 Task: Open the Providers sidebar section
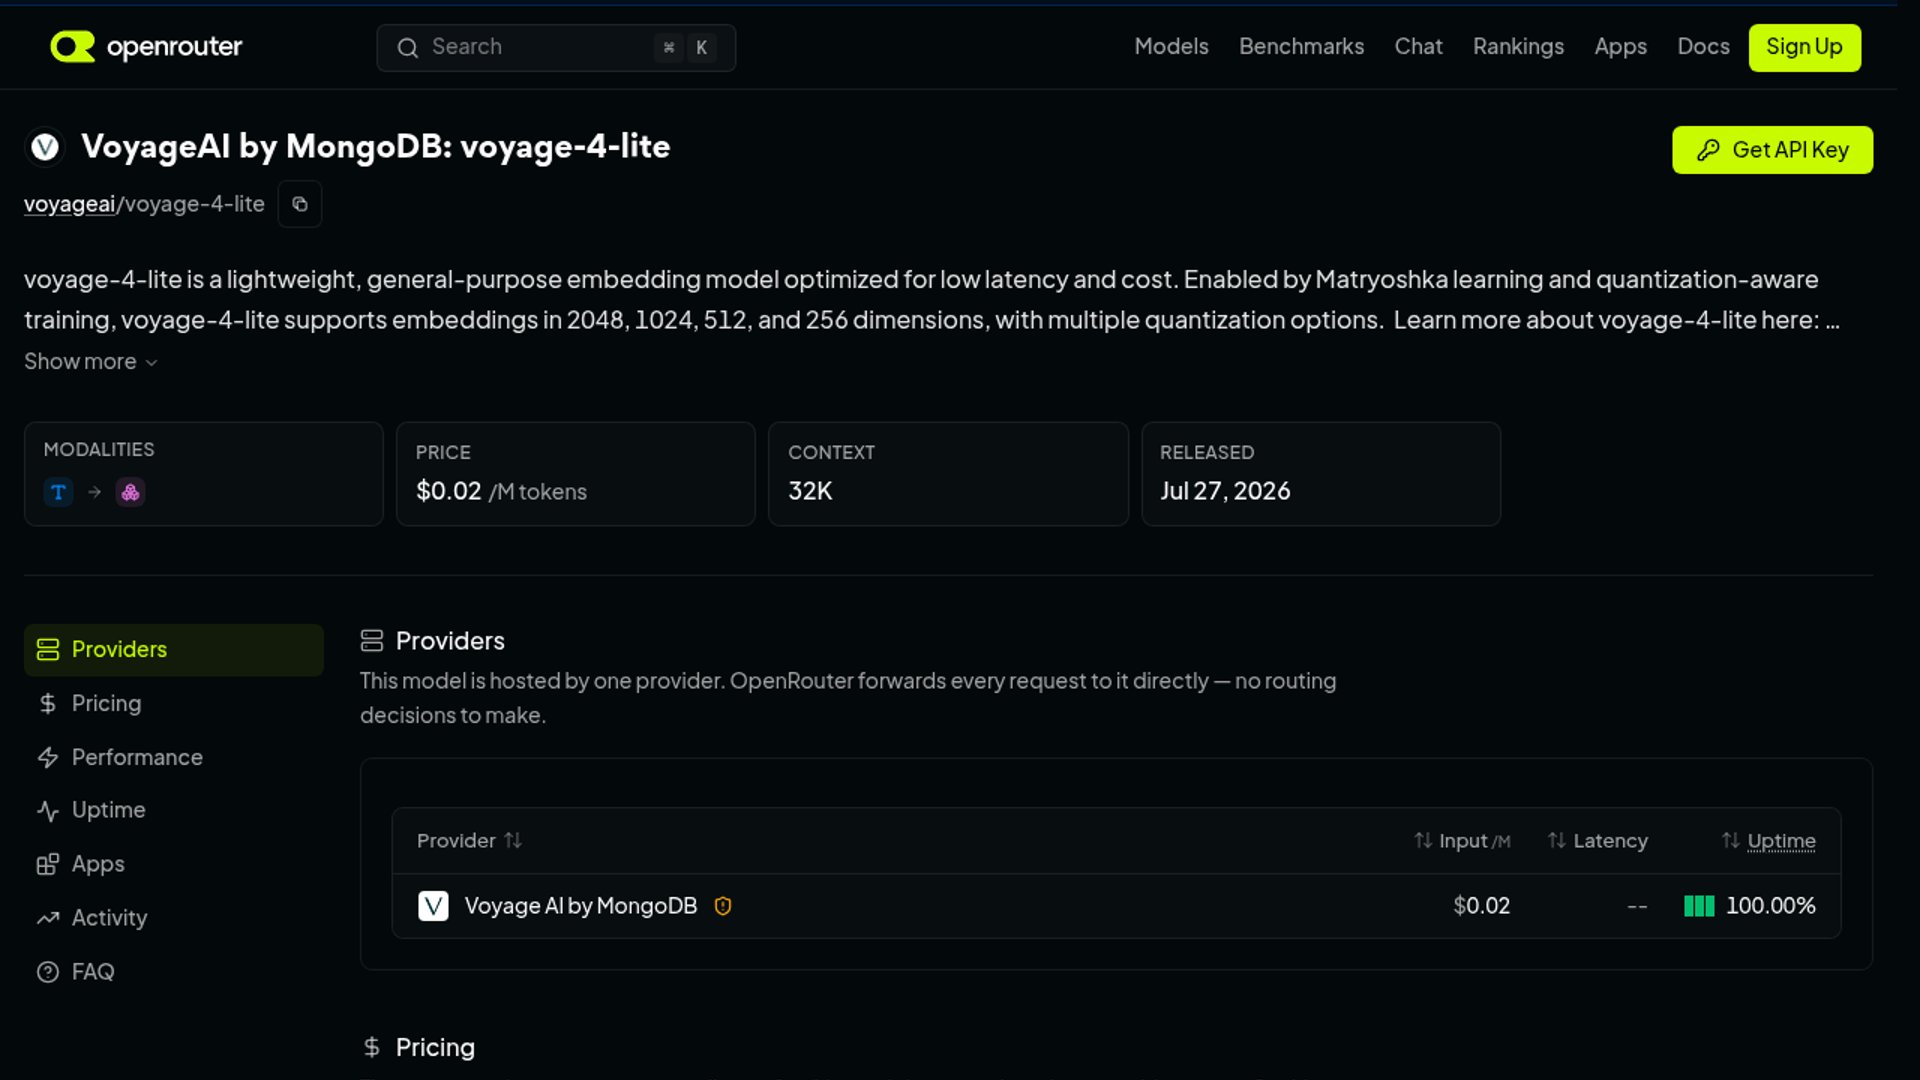174,650
